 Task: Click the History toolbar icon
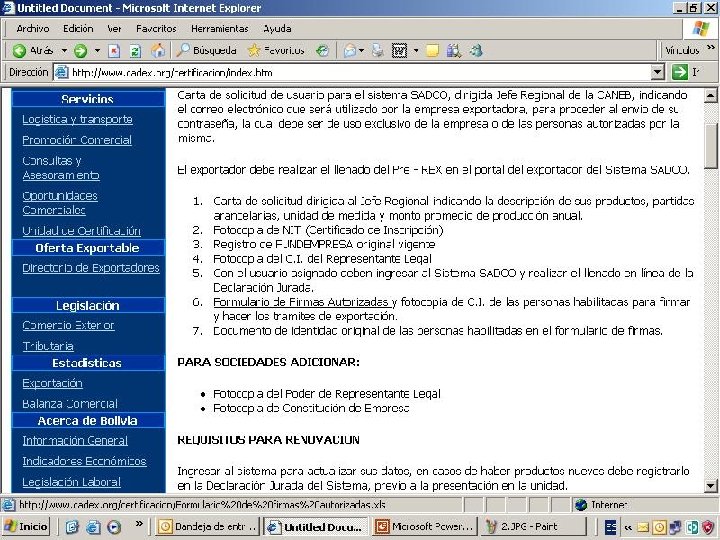[322, 51]
